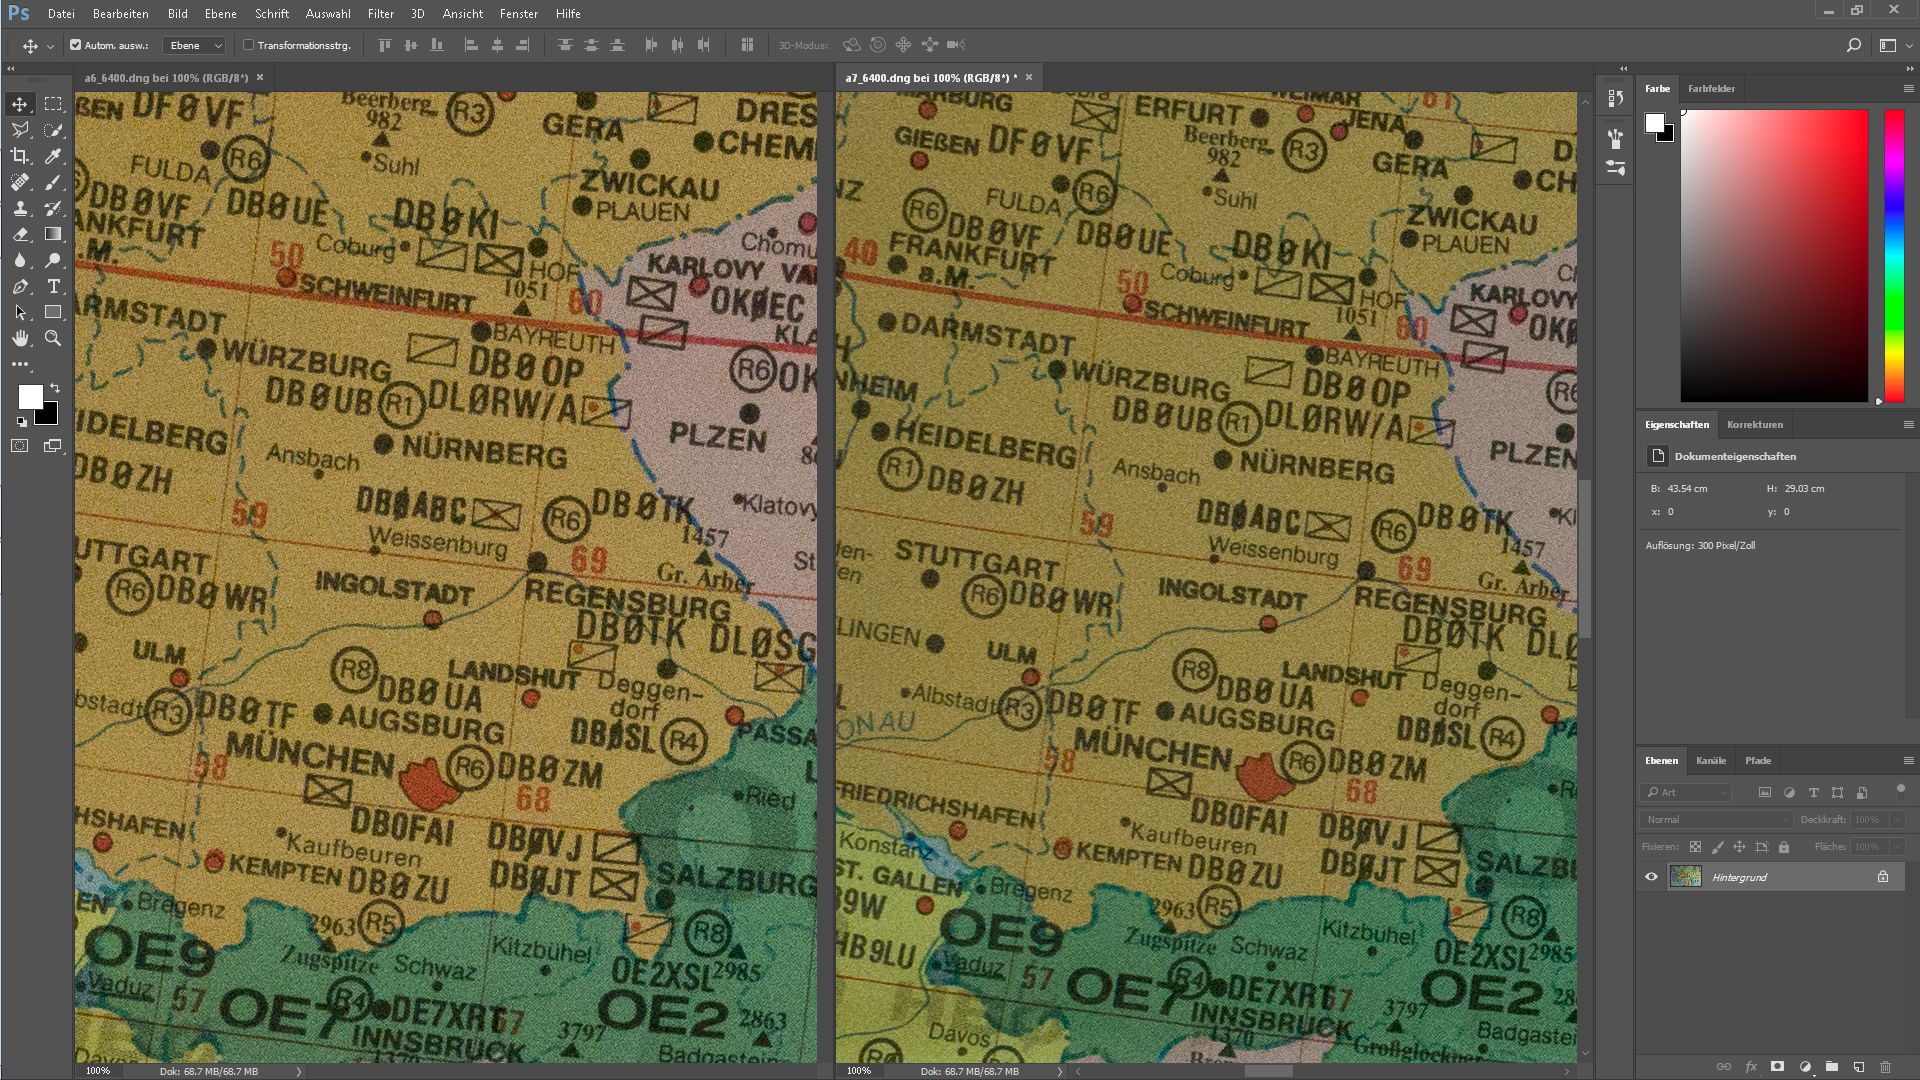Screen dimensions: 1920x1080
Task: Enable the Transformationsstrg. checkbox
Action: tap(249, 45)
